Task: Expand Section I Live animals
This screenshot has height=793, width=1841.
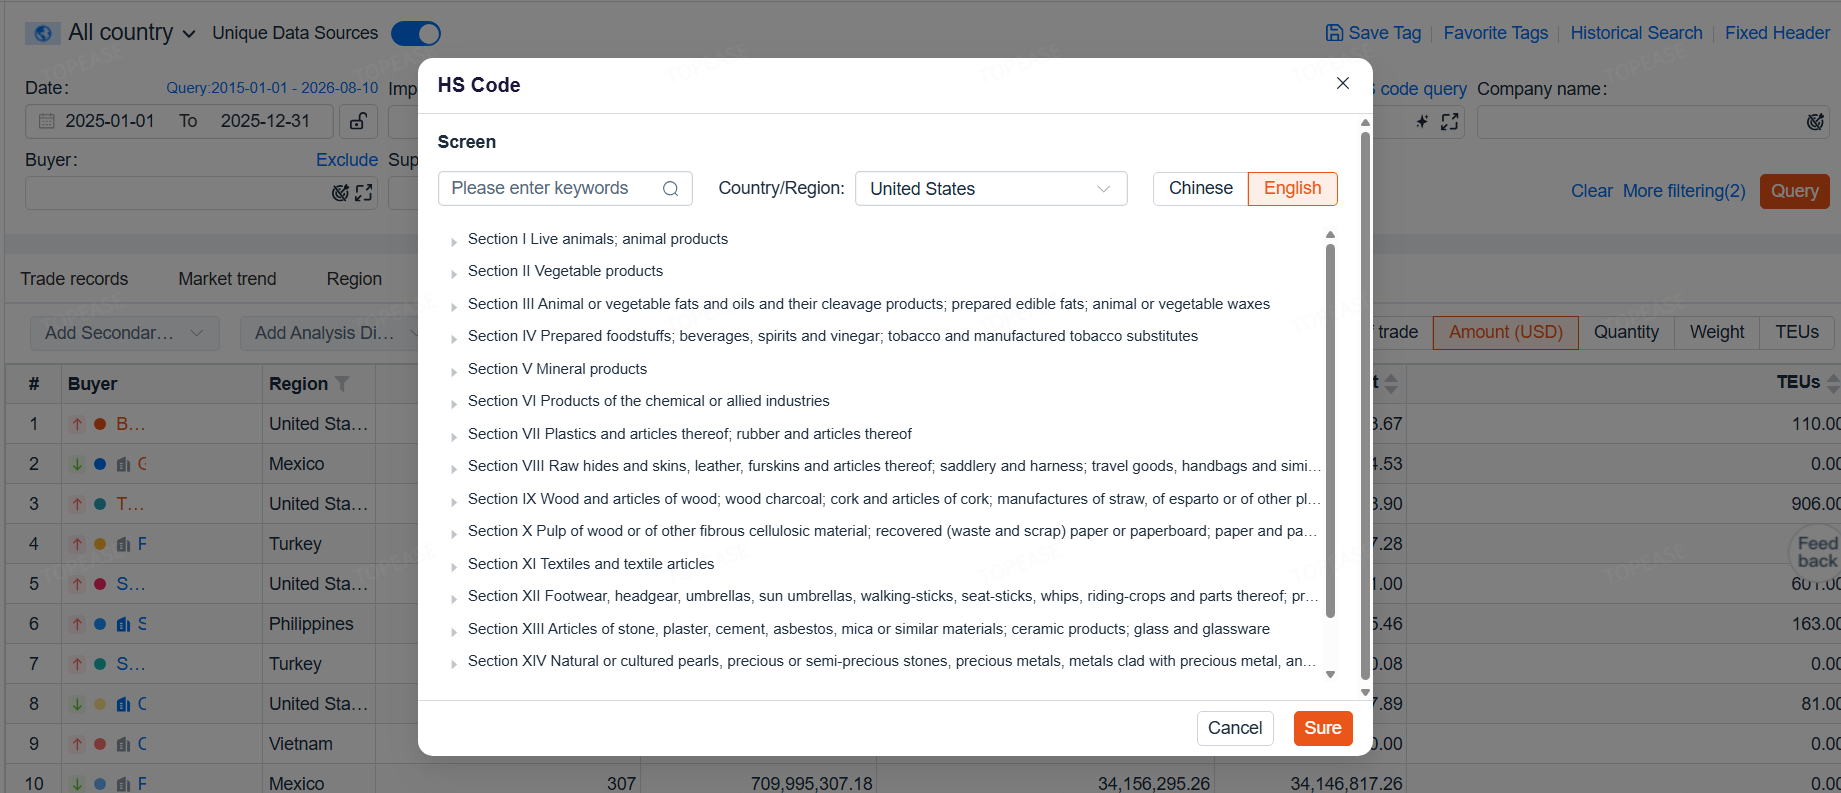Action: (x=453, y=241)
